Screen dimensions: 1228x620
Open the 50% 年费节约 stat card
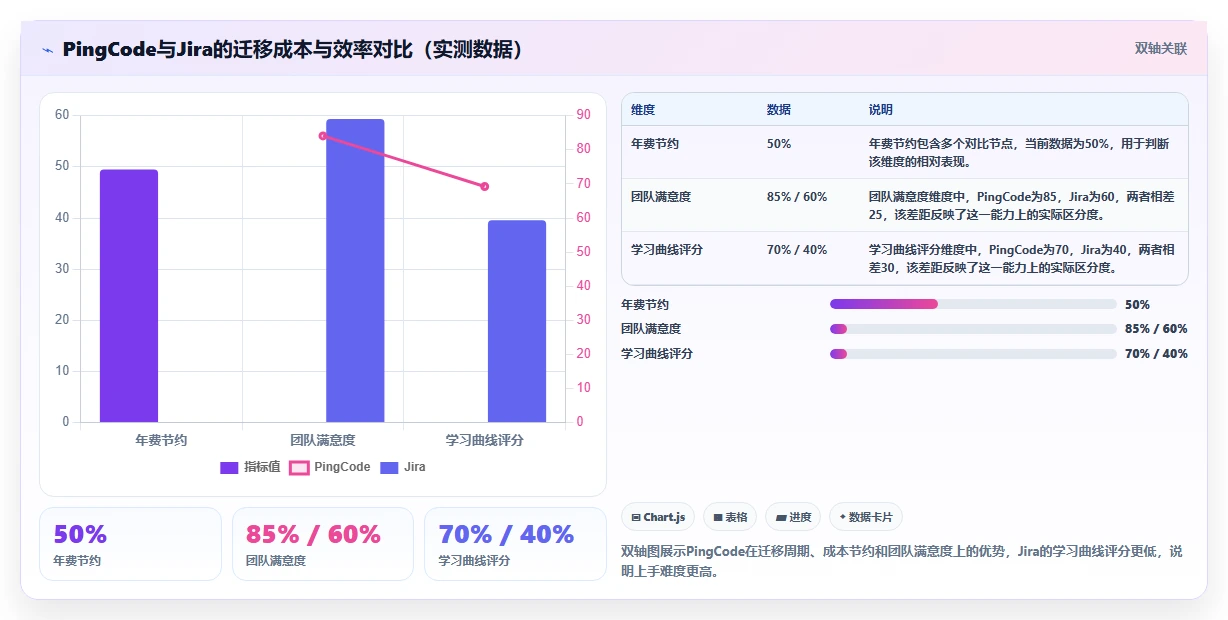[130, 544]
